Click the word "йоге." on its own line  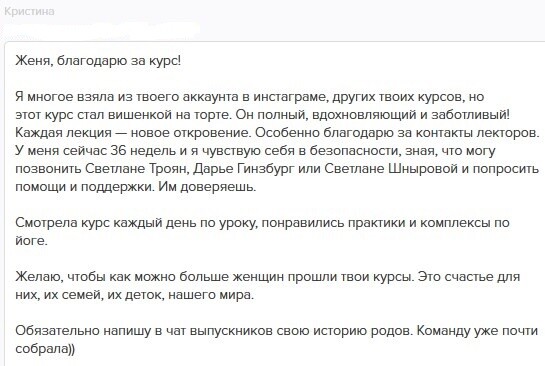32,241
